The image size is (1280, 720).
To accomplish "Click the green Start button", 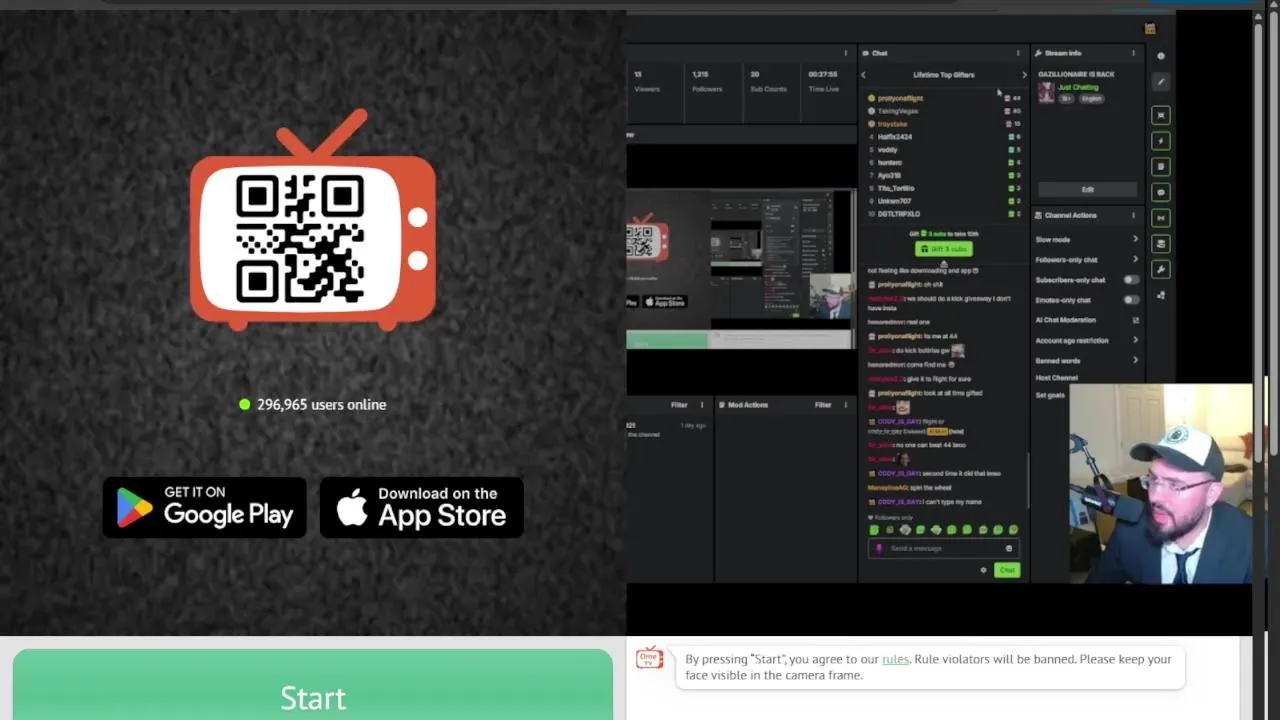I will [313, 685].
